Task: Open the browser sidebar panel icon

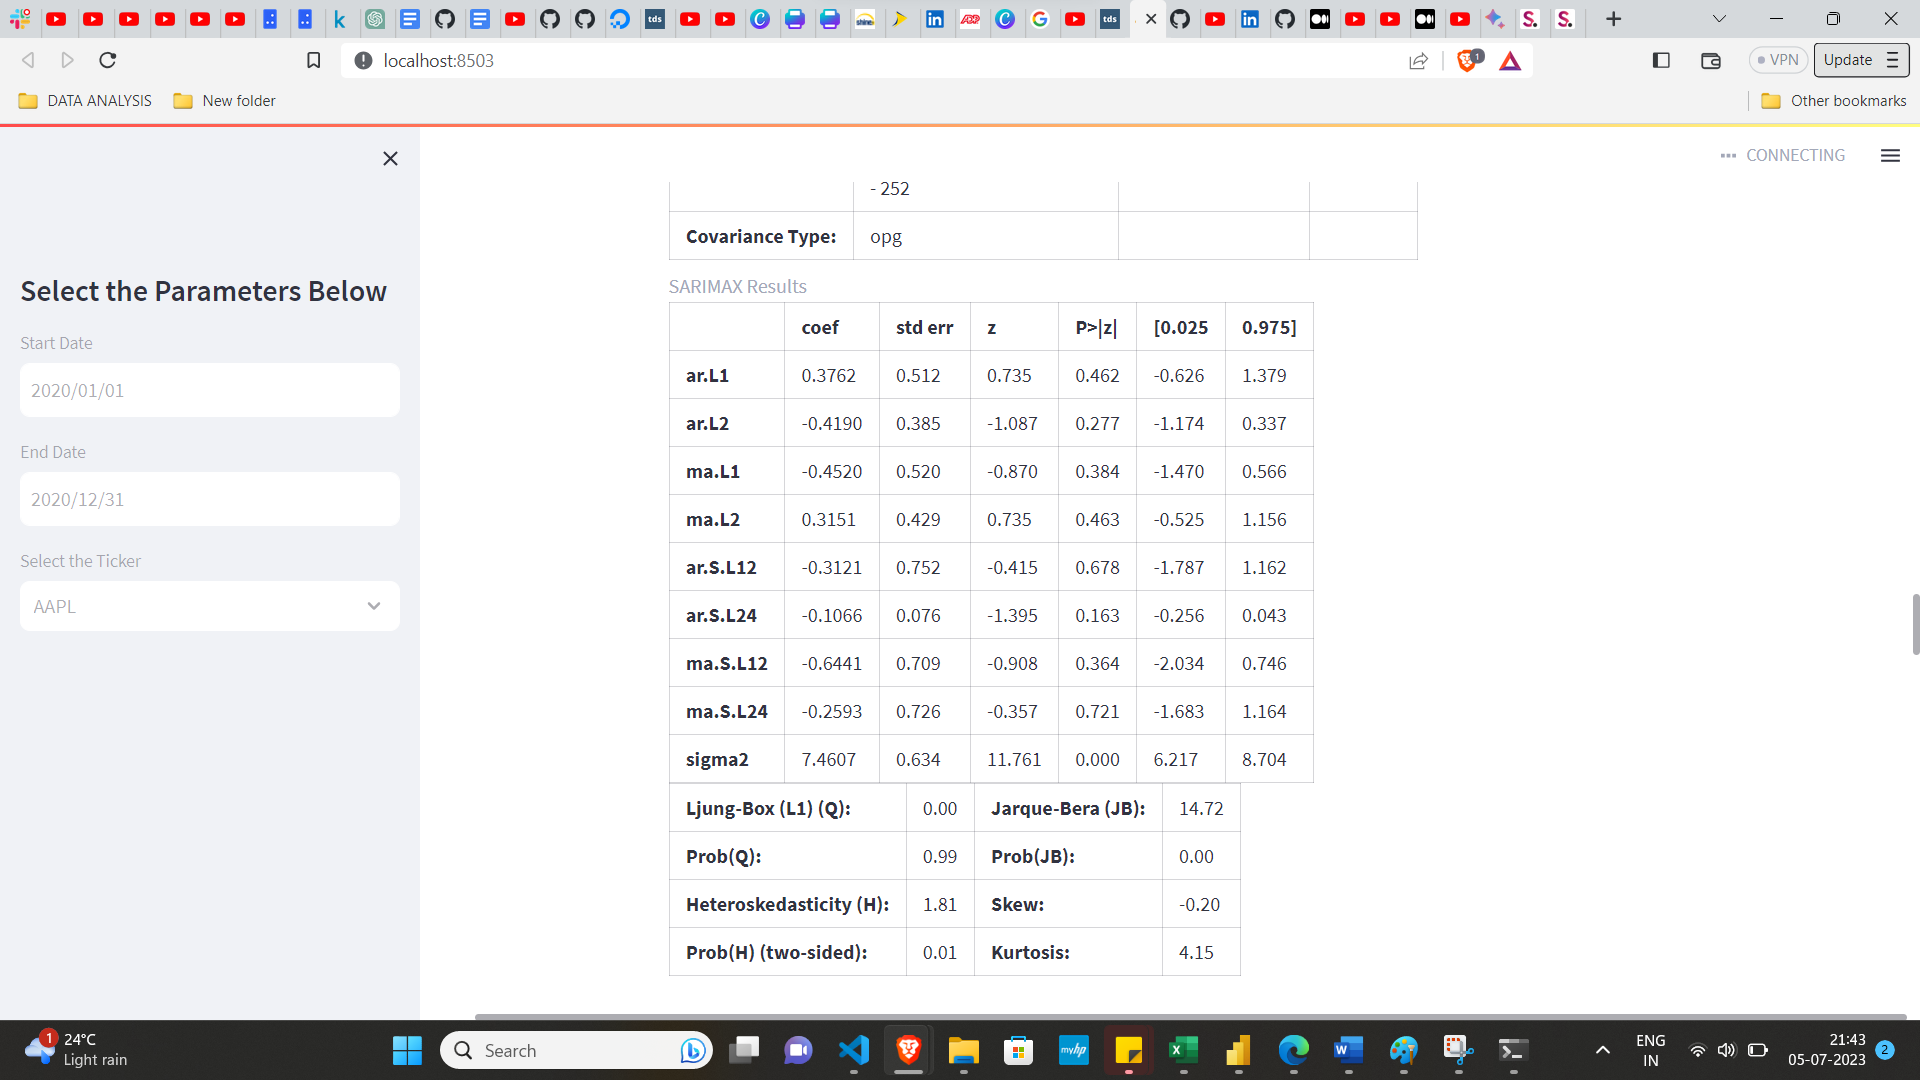Action: pos(1661,60)
